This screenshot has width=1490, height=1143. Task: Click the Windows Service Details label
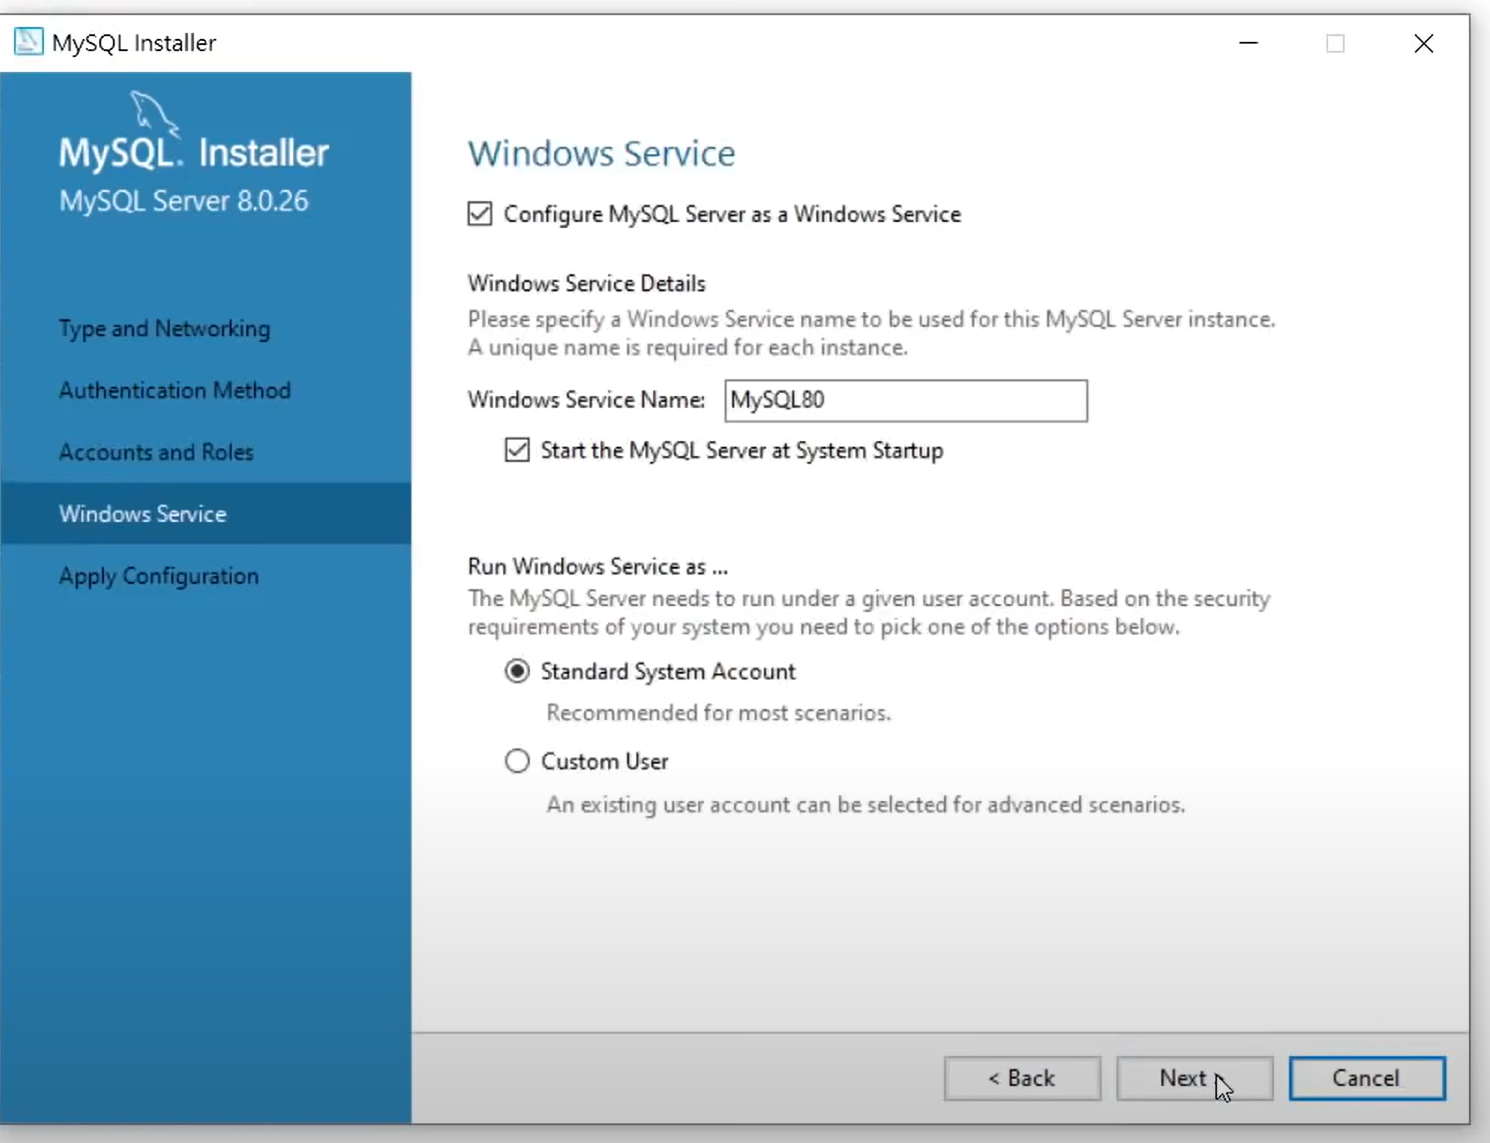click(x=587, y=283)
